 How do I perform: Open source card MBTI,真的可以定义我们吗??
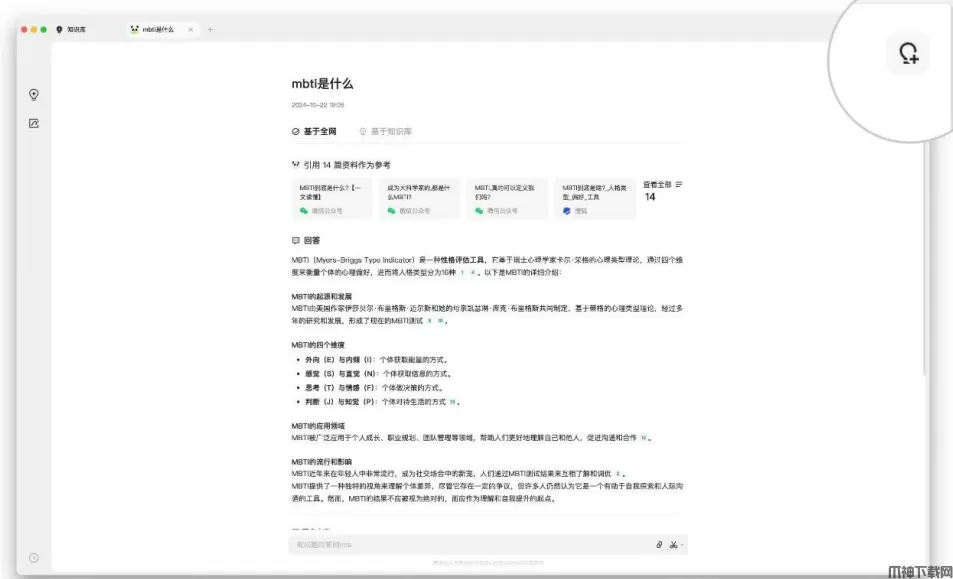507,199
